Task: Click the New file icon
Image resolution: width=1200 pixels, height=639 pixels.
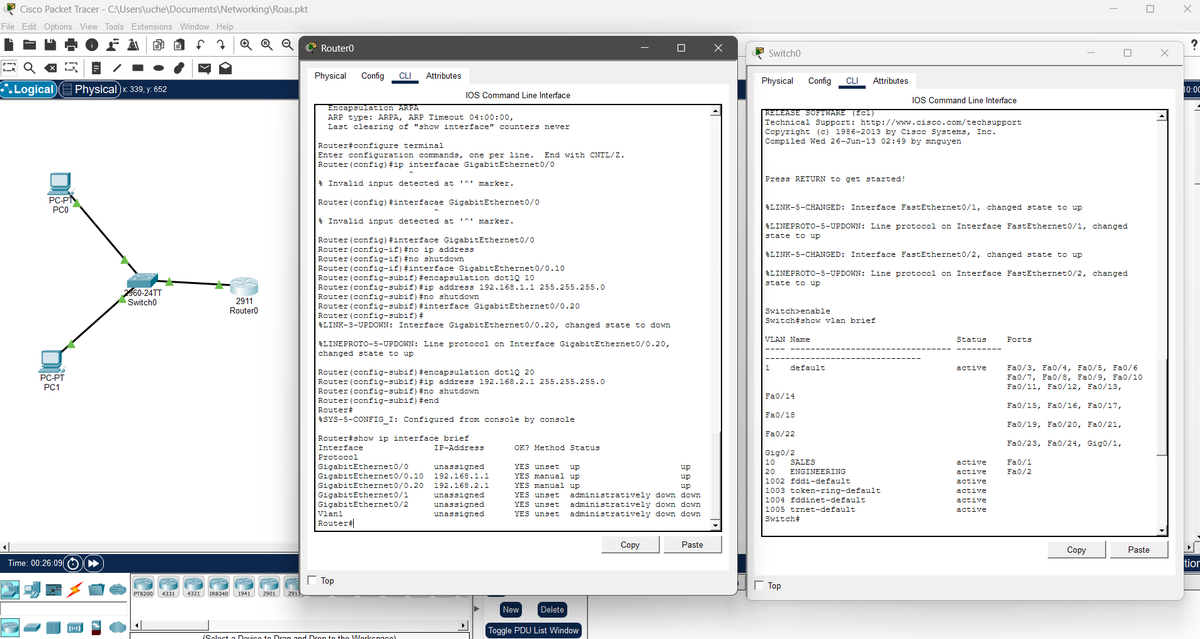Action: pyautogui.click(x=9, y=44)
